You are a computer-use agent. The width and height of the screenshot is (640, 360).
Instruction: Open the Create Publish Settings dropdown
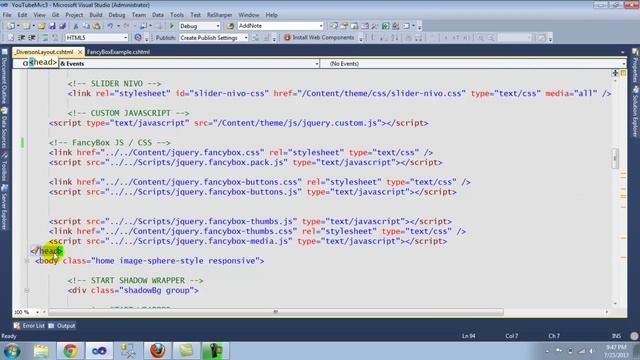pos(213,38)
